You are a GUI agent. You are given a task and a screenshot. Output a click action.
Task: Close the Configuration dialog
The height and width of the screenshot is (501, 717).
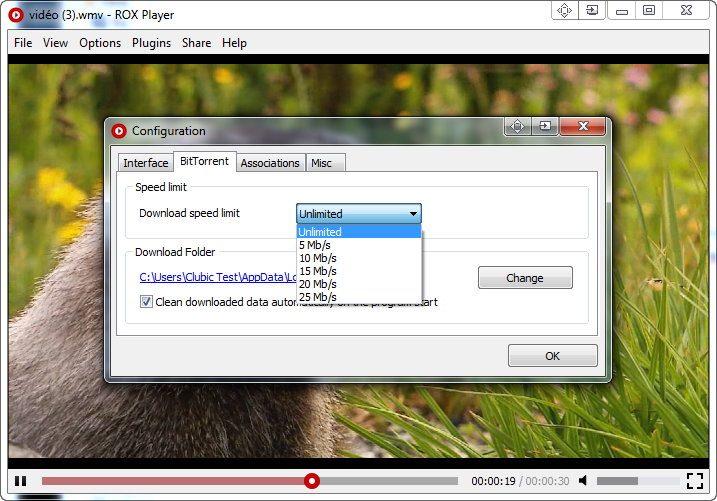pyautogui.click(x=583, y=126)
